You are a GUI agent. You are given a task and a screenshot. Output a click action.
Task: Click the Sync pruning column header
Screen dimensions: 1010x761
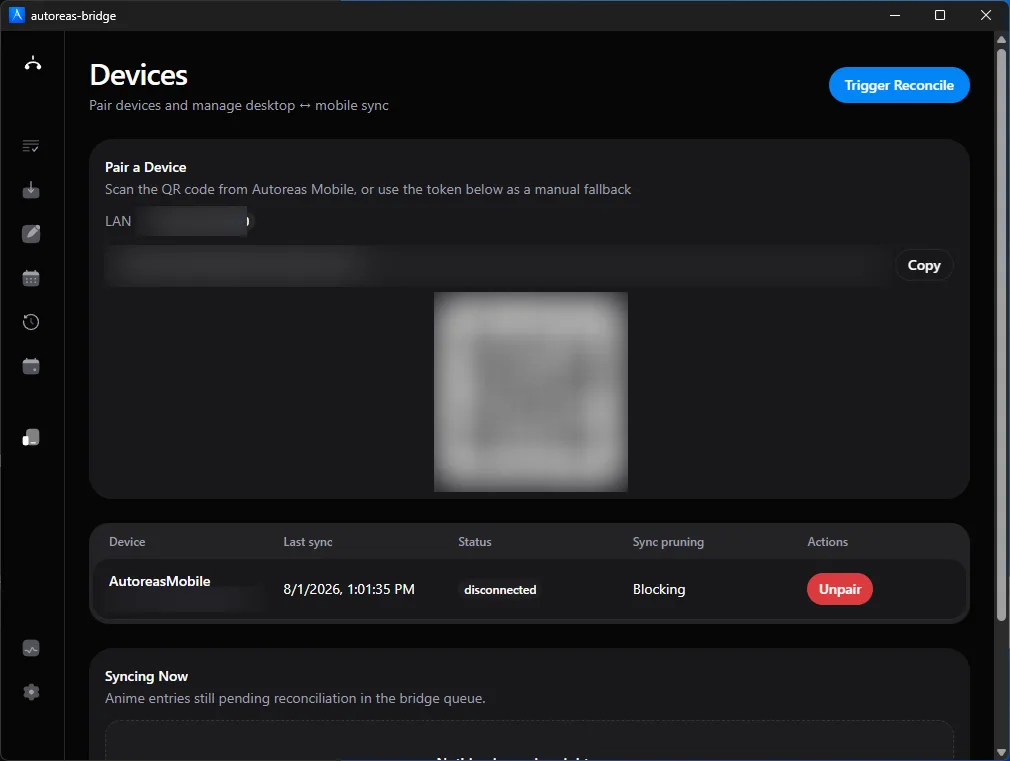tap(668, 542)
